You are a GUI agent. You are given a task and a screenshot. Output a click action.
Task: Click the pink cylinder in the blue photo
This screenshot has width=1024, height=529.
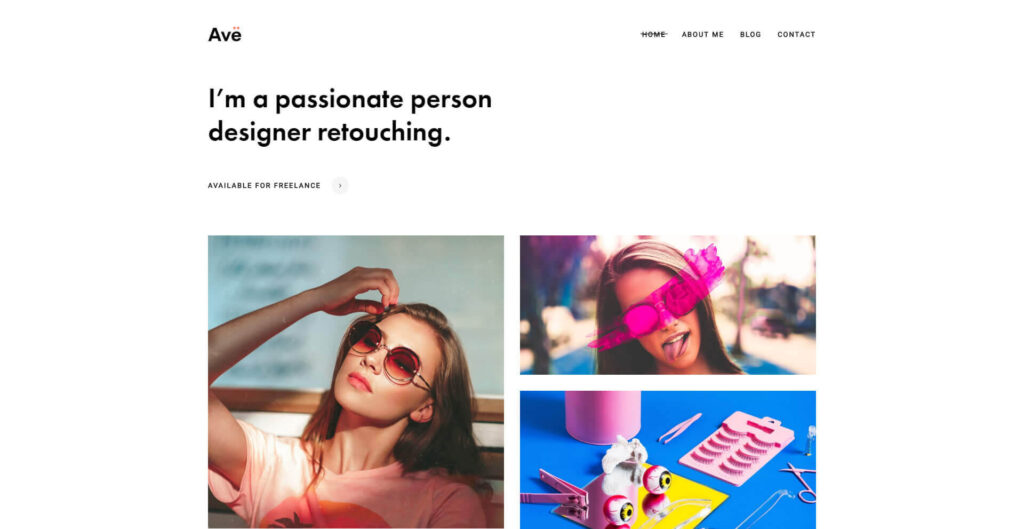[603, 417]
